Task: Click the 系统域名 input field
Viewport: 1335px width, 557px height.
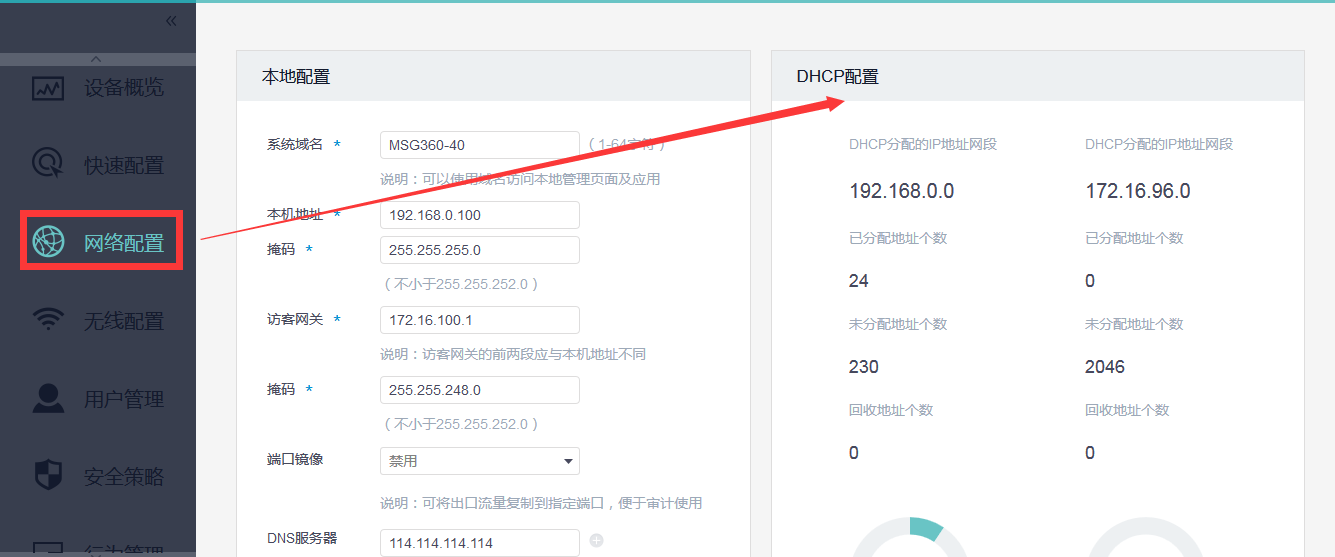Action: [x=480, y=145]
